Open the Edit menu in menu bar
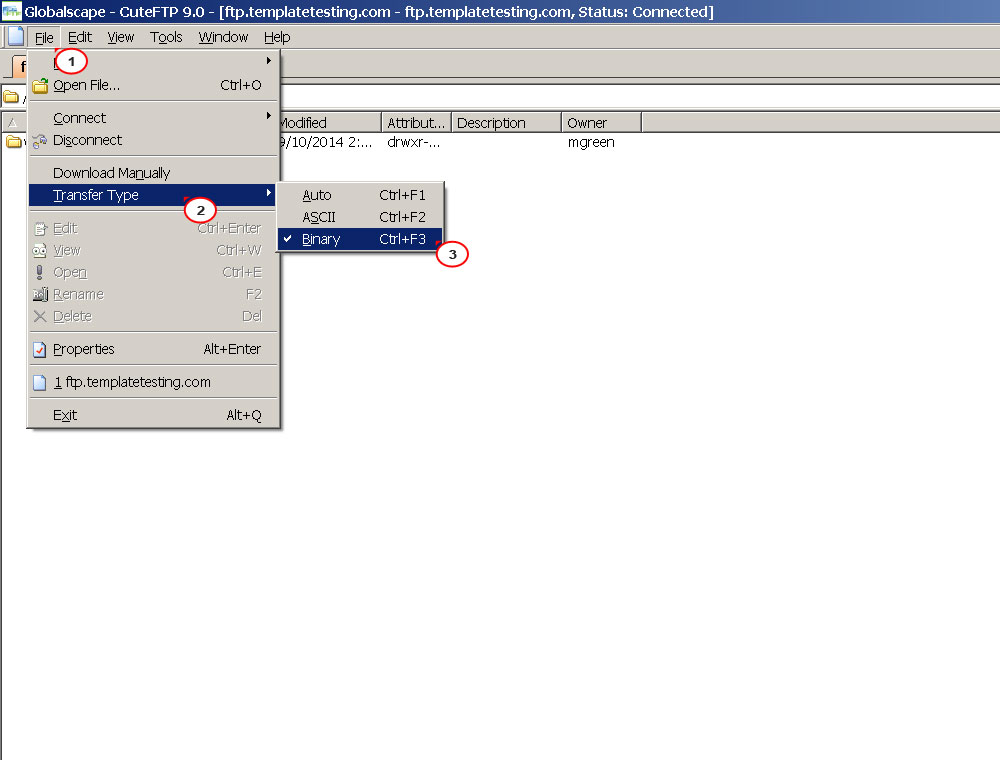Image resolution: width=1000 pixels, height=760 pixels. tap(80, 38)
